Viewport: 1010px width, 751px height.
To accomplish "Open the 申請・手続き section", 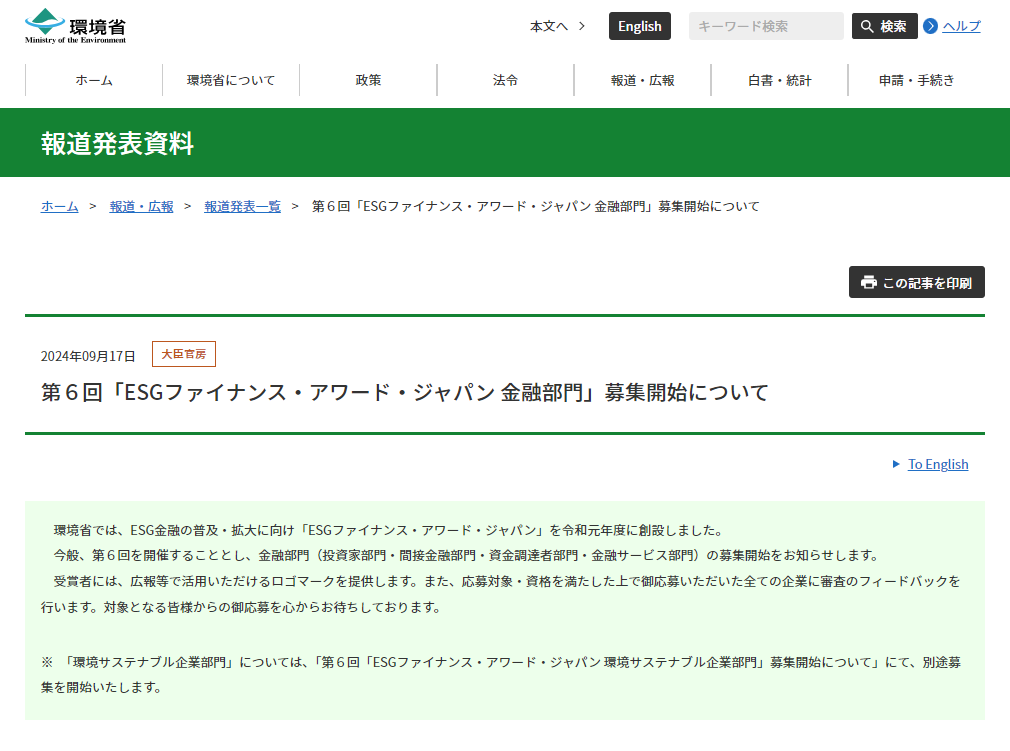I will tap(918, 79).
